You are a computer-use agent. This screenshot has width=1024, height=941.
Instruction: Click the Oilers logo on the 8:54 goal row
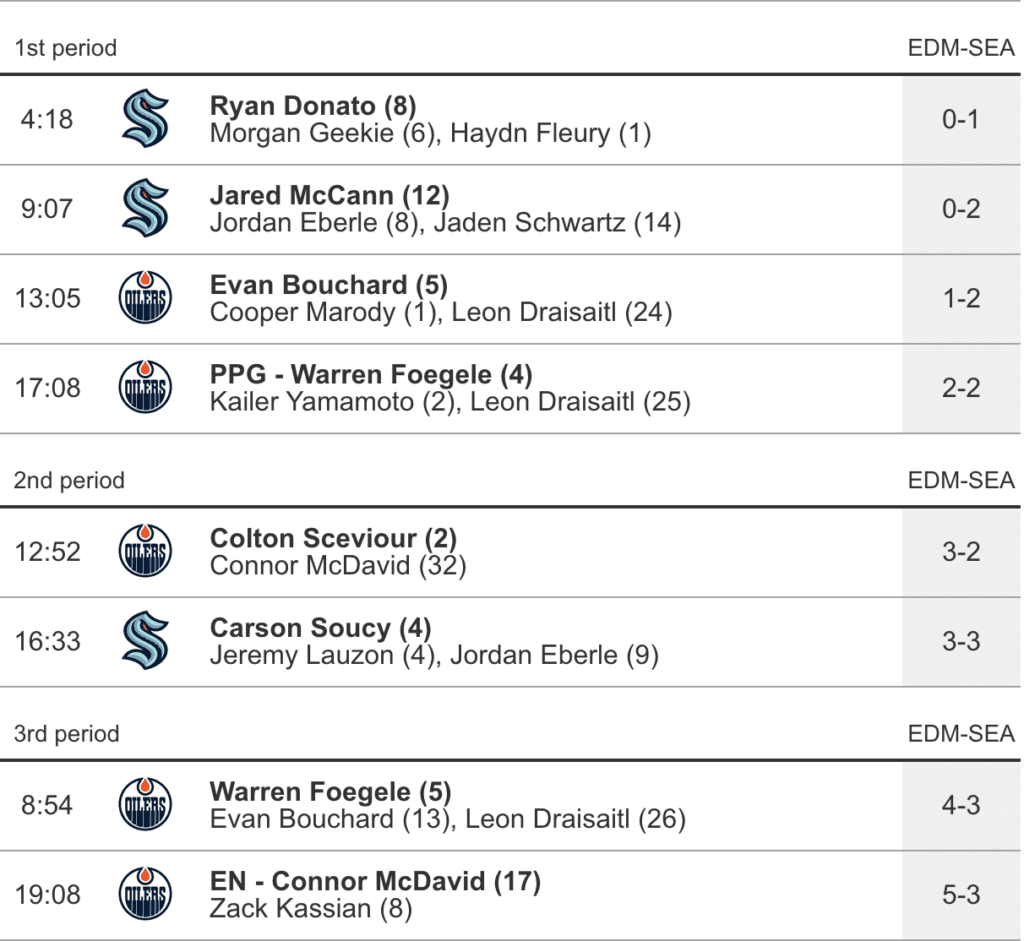145,805
